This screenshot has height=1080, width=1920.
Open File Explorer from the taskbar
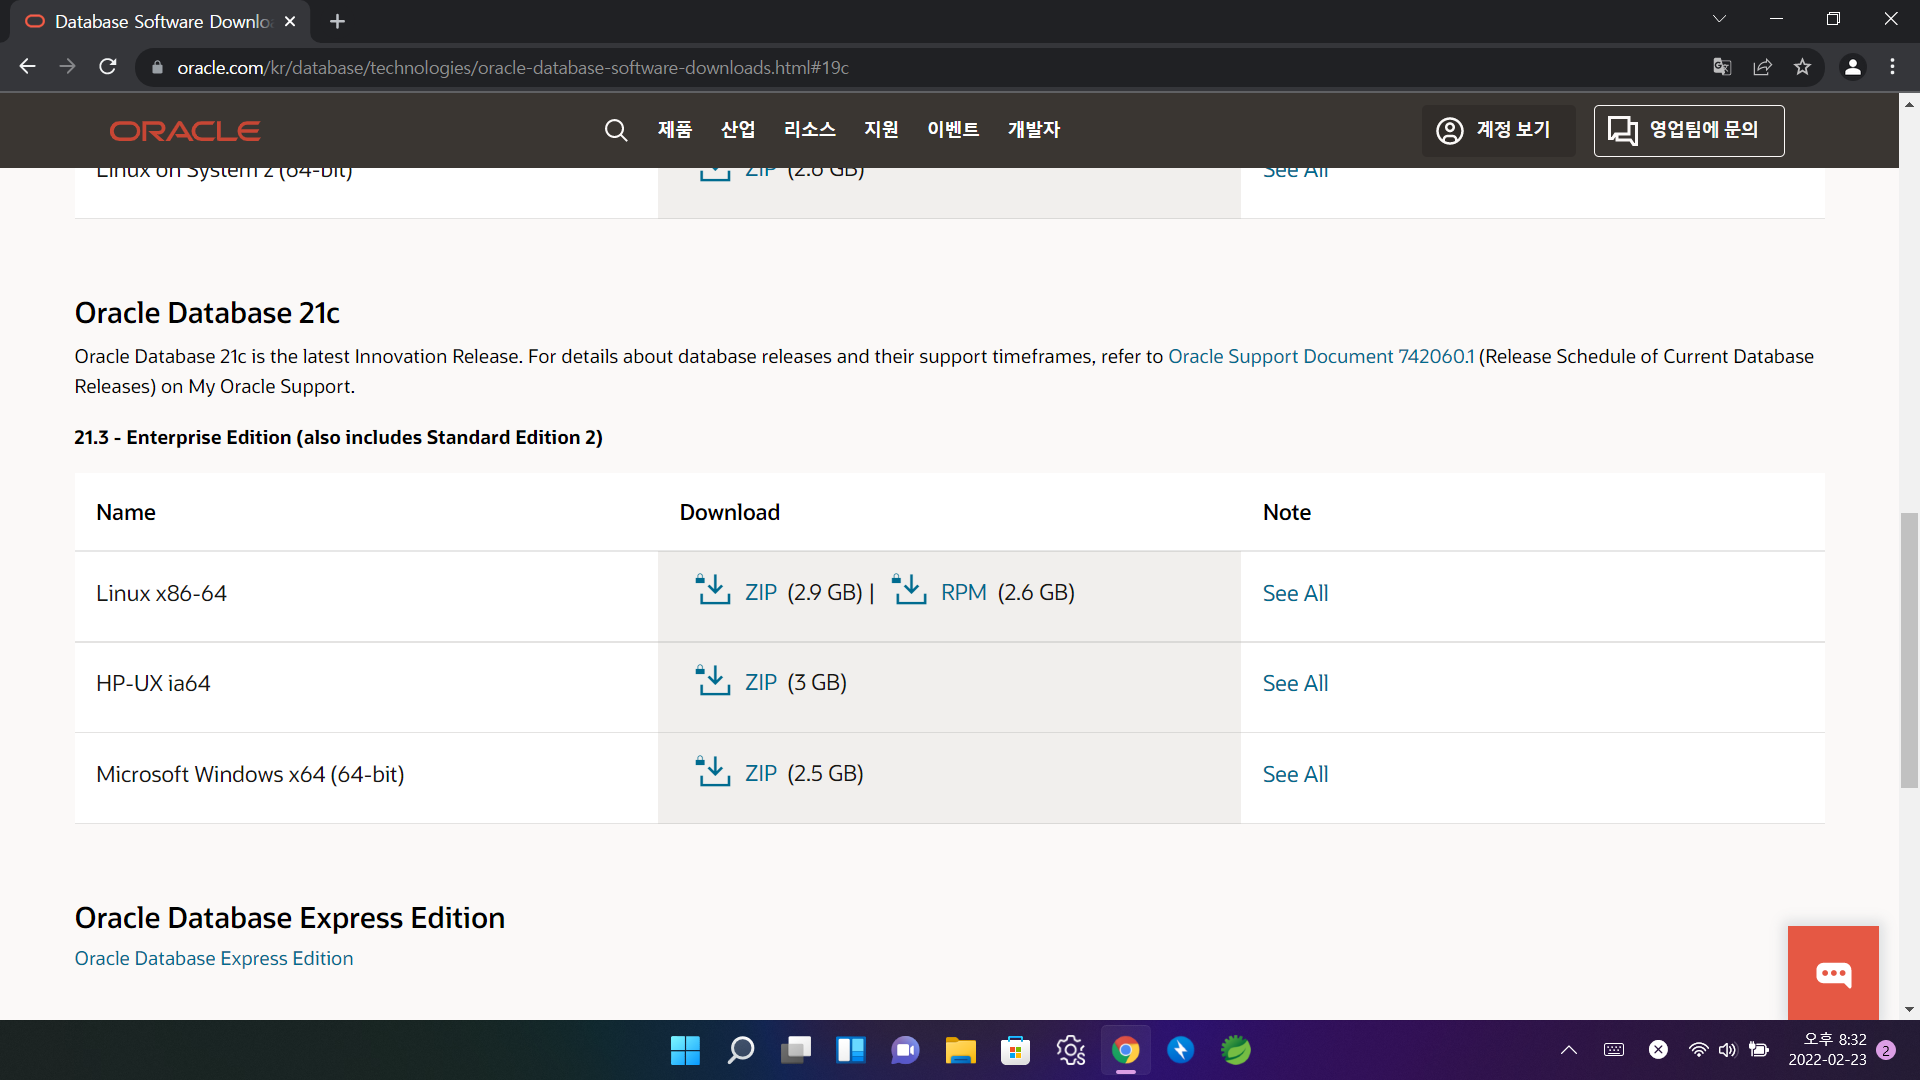(x=960, y=1050)
